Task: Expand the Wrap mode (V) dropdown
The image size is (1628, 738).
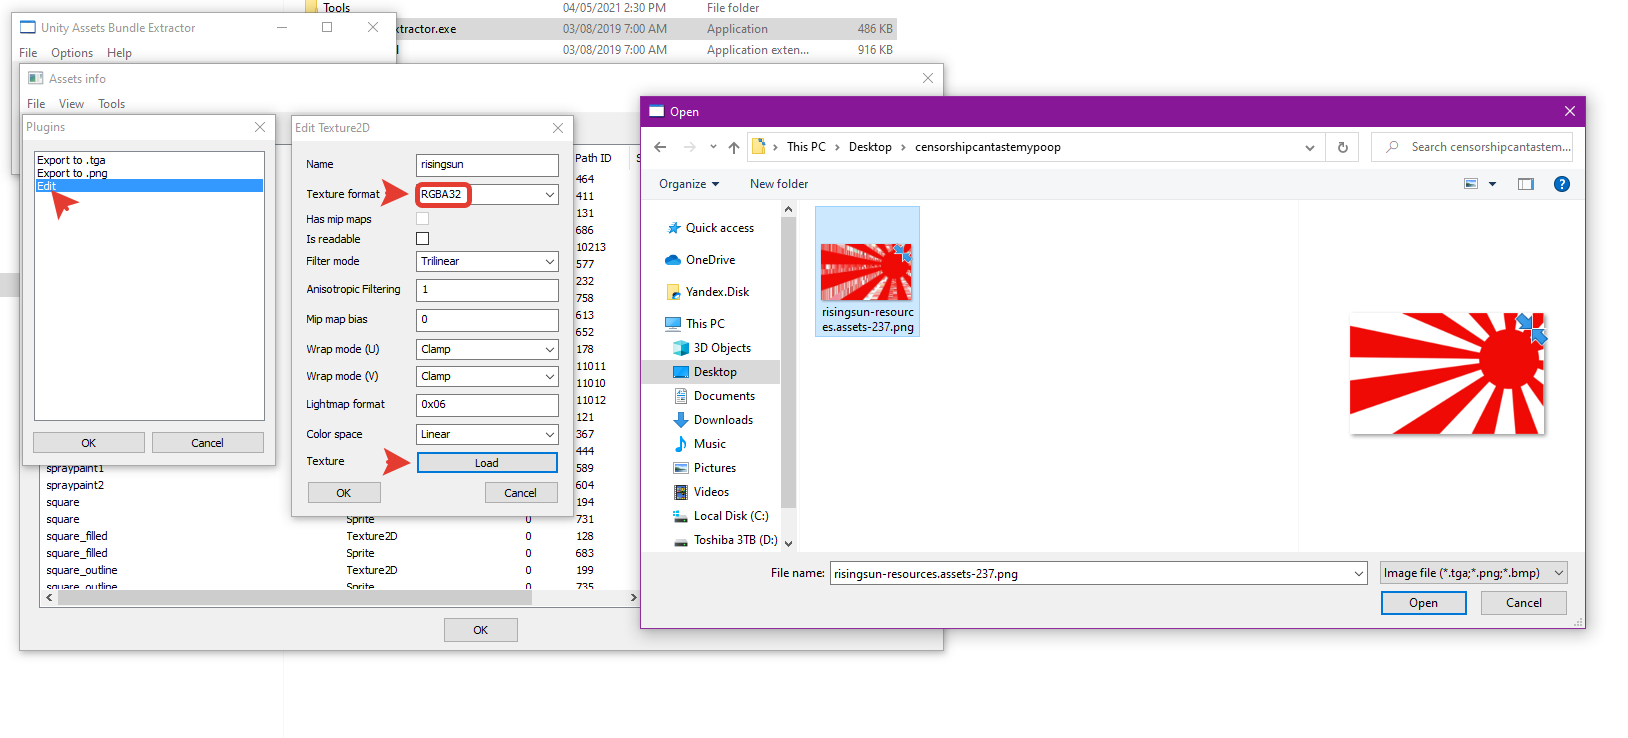Action: point(550,376)
